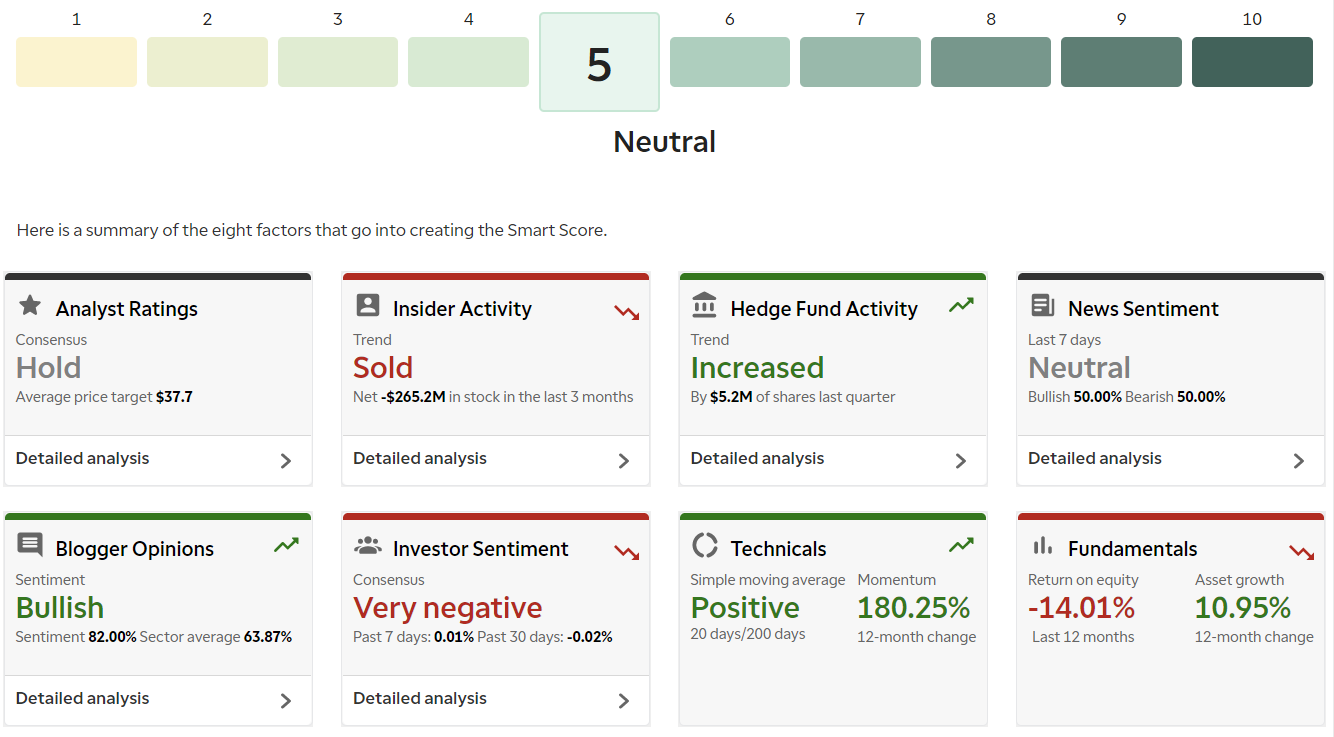
Task: Expand Analyst Ratings detailed analysis chevron
Action: click(x=286, y=461)
